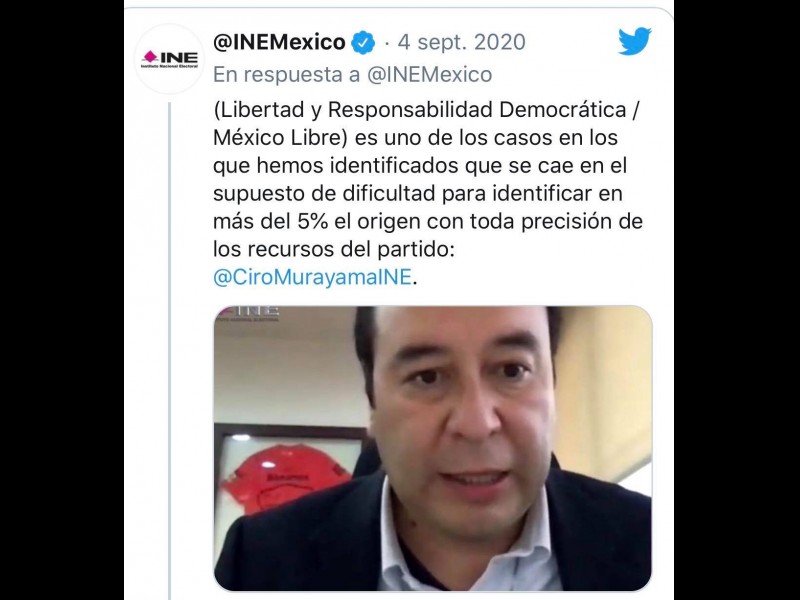Click the Twitter bird logo
The width and height of the screenshot is (800, 600).
click(634, 41)
